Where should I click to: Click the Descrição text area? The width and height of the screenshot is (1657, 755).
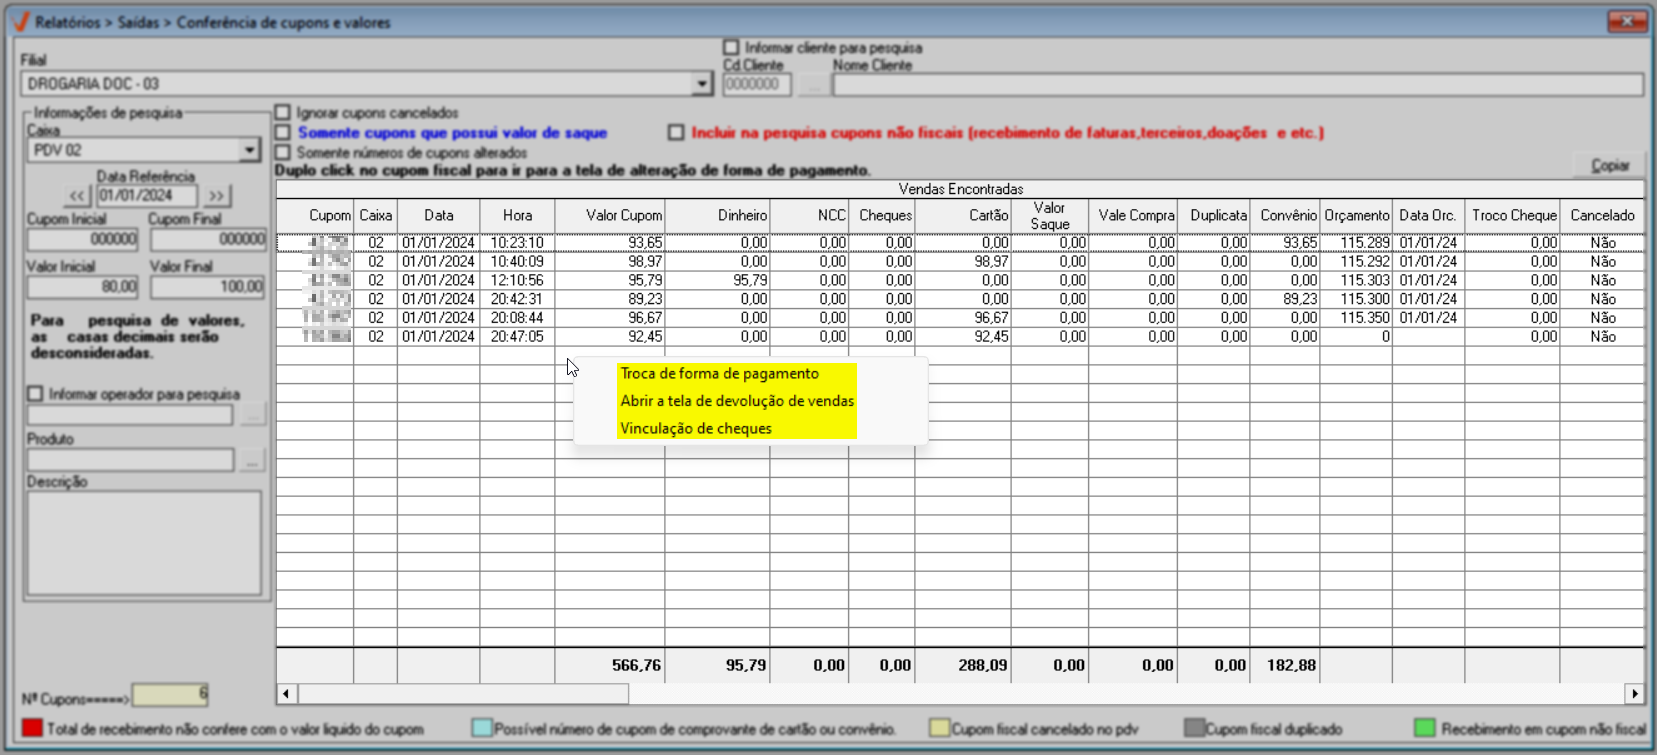pos(144,543)
